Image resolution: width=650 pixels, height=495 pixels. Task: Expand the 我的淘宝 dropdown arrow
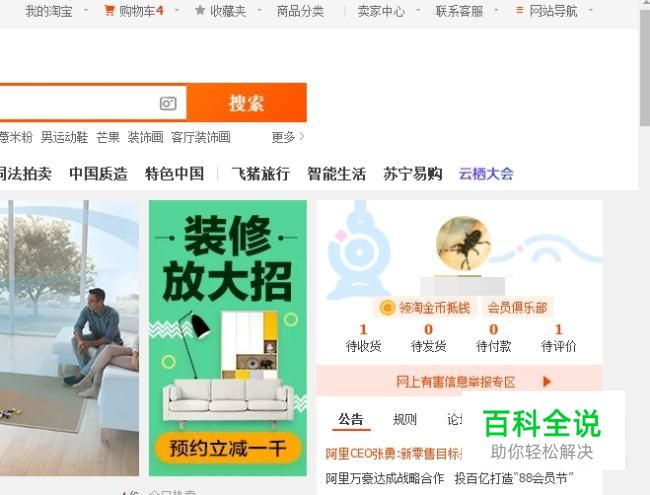[x=86, y=10]
